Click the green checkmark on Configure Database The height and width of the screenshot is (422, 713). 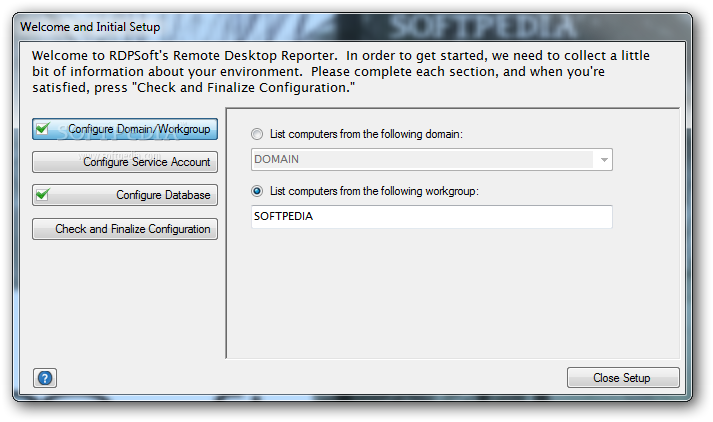click(43, 195)
